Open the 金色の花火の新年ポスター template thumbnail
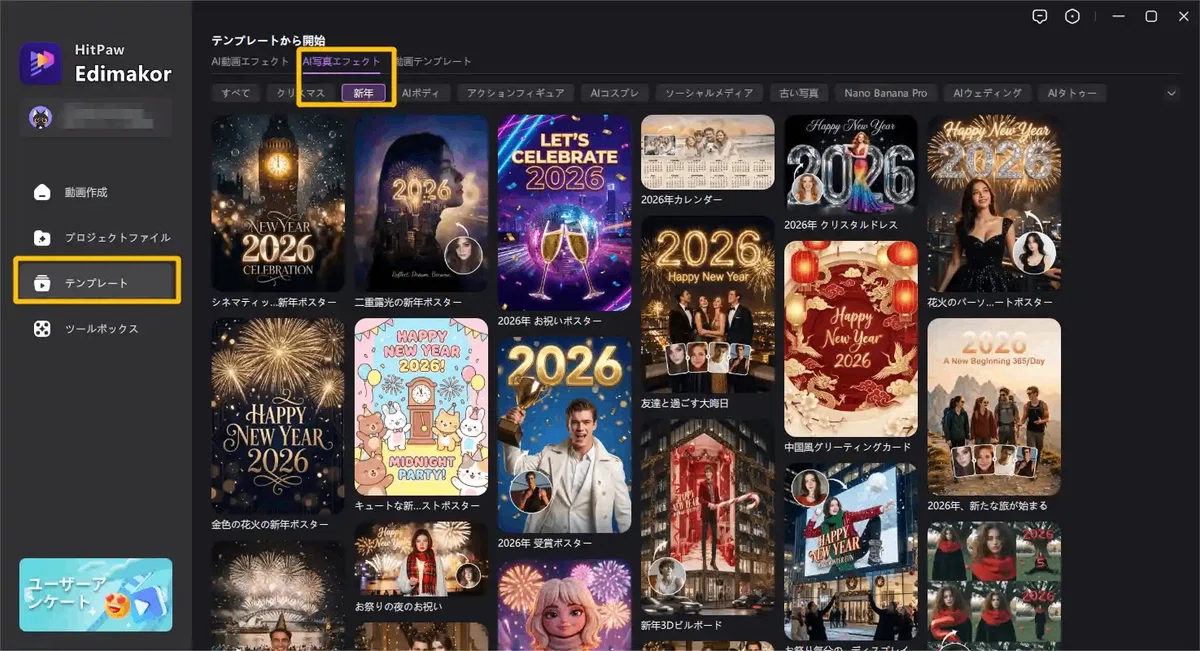Image resolution: width=1200 pixels, height=651 pixels. [278, 416]
